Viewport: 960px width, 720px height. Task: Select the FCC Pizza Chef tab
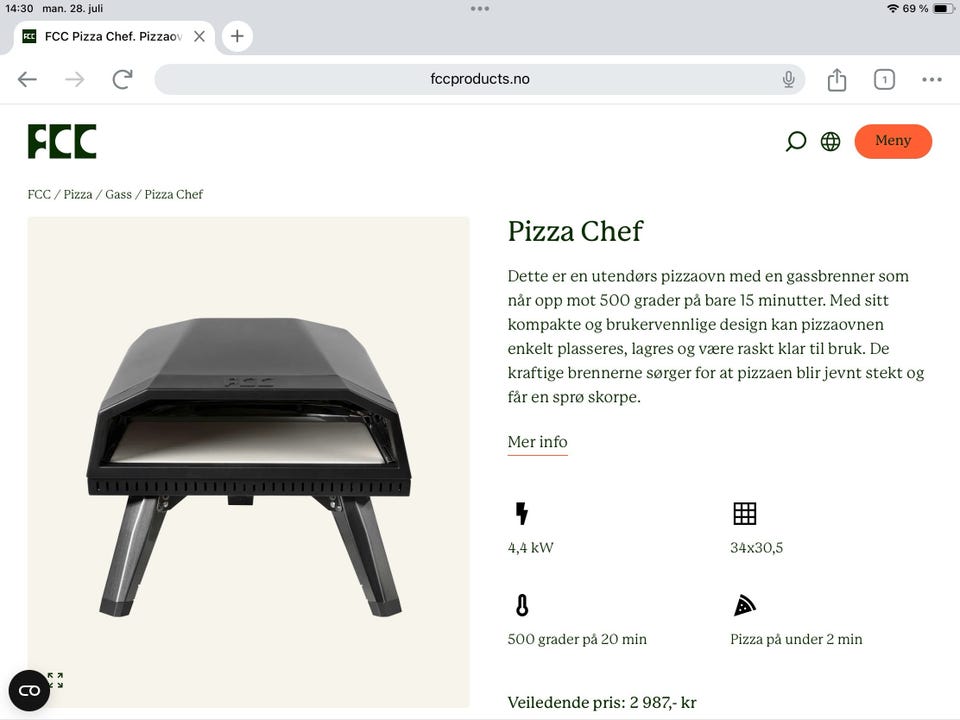(x=110, y=36)
